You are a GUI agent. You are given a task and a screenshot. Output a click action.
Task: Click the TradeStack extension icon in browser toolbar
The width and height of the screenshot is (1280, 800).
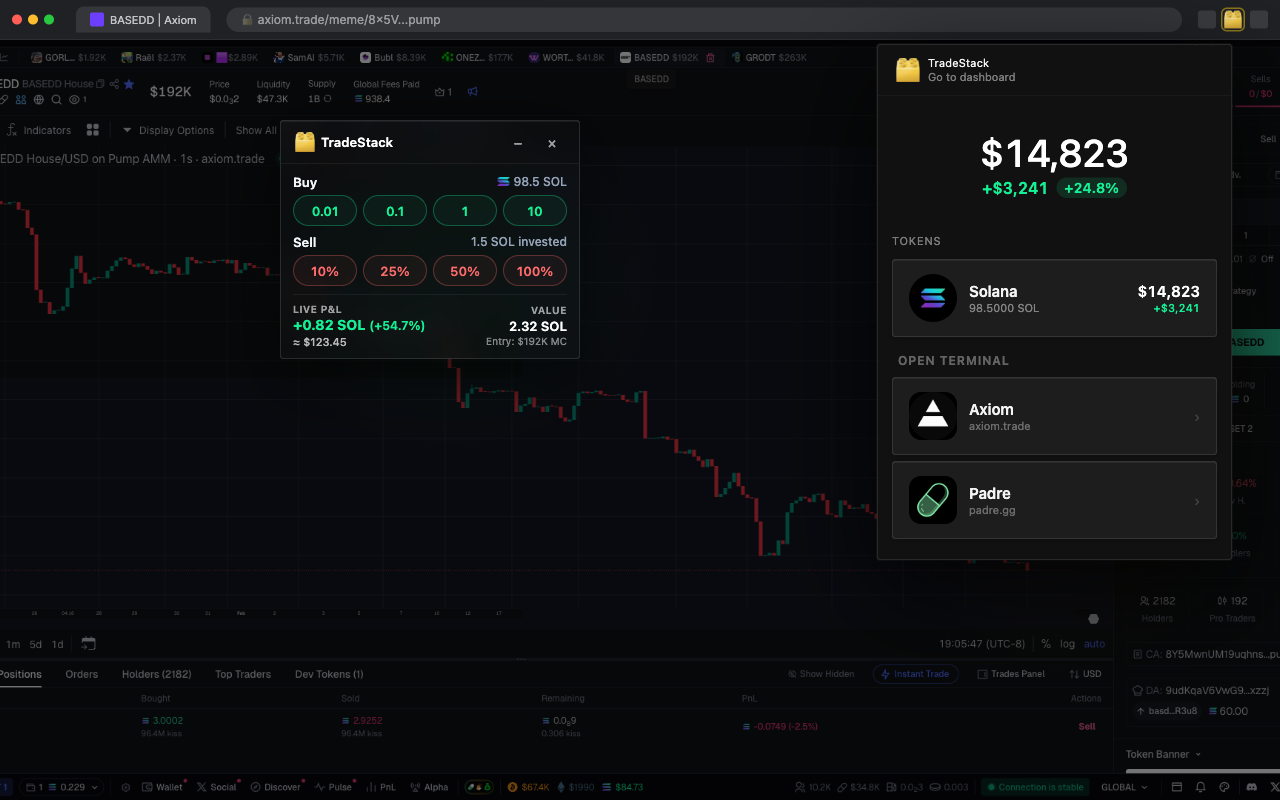(x=1233, y=19)
